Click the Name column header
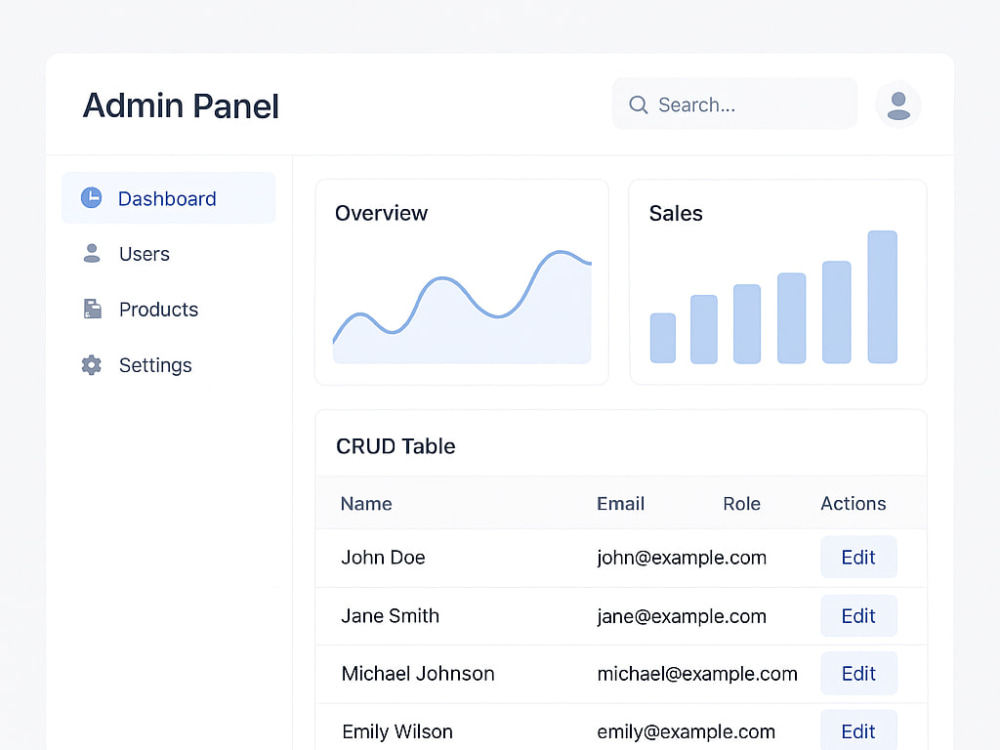Image resolution: width=1000 pixels, height=750 pixels. tap(366, 504)
